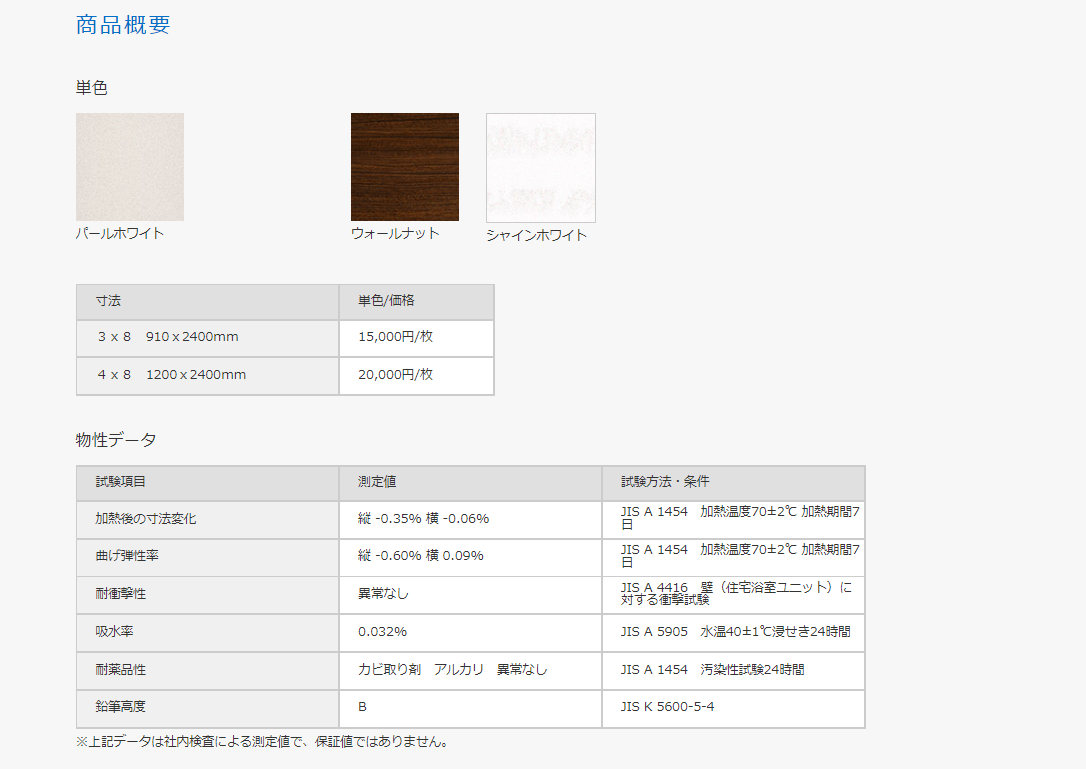Screen dimensions: 1086x769
Task: Click the 物性データ section heading
Action: 116,440
